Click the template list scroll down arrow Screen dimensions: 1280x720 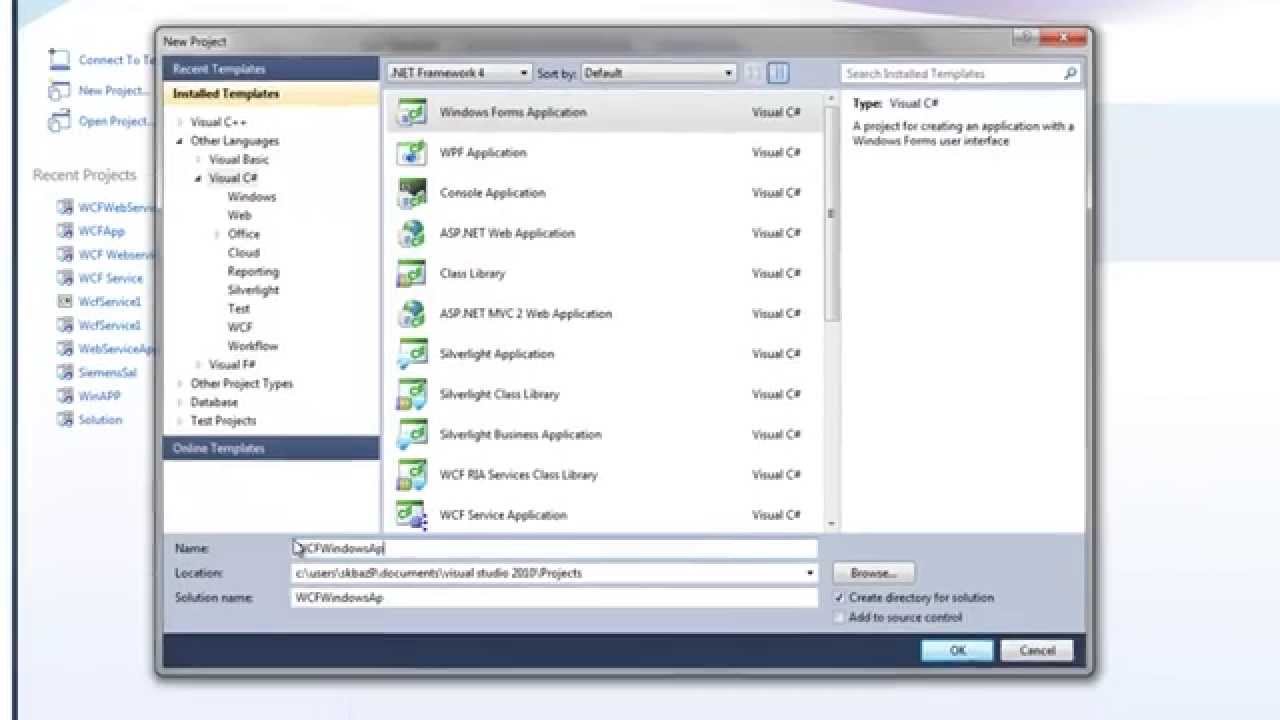point(832,523)
